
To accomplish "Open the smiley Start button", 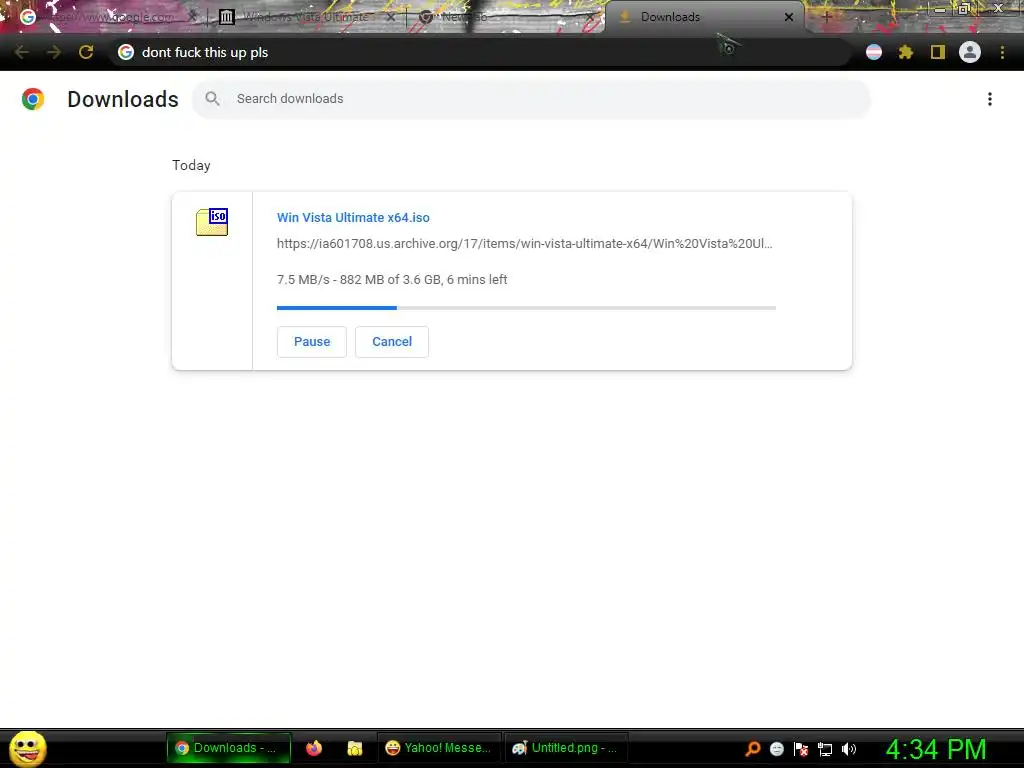I will click(27, 748).
